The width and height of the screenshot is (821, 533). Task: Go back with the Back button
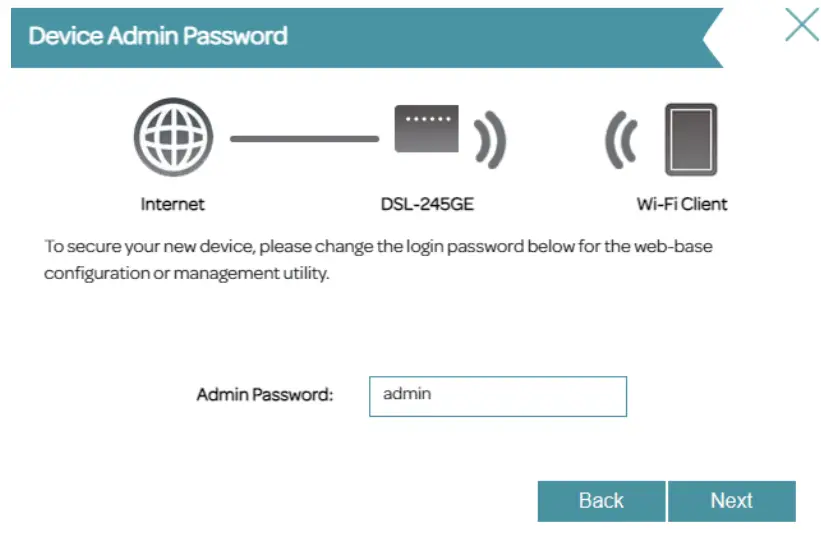(x=601, y=501)
